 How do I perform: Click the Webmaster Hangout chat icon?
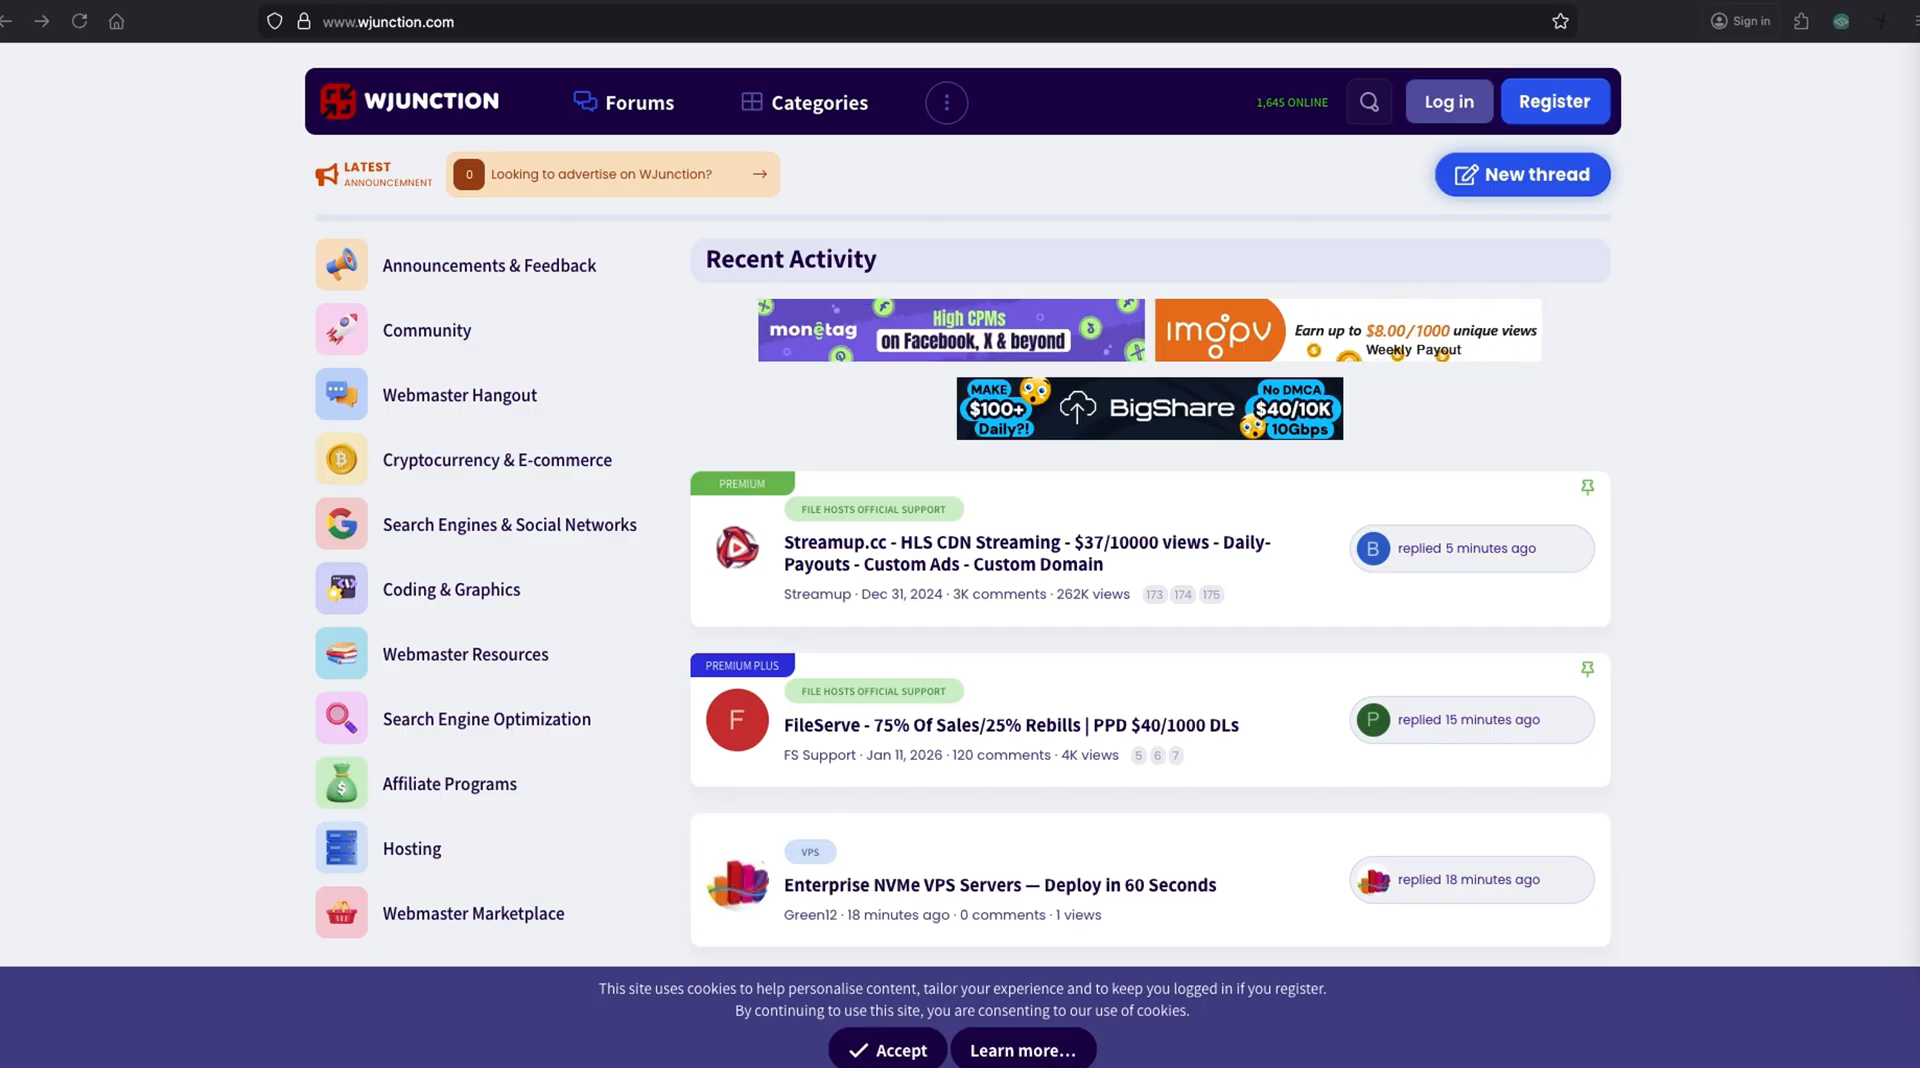coord(341,395)
